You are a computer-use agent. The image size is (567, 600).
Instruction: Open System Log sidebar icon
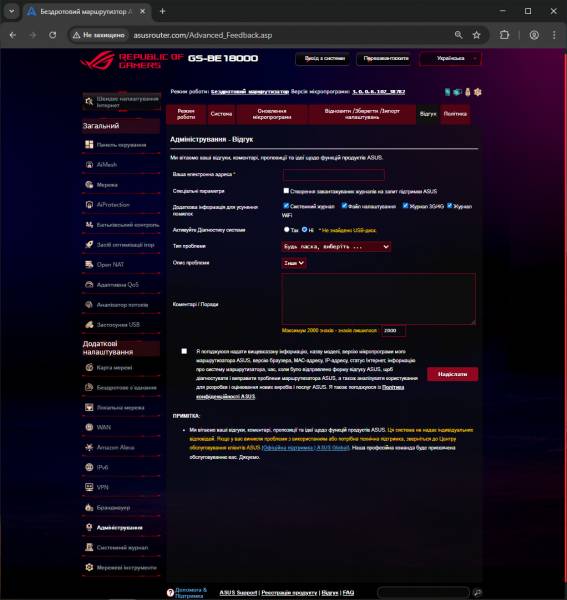click(89, 547)
